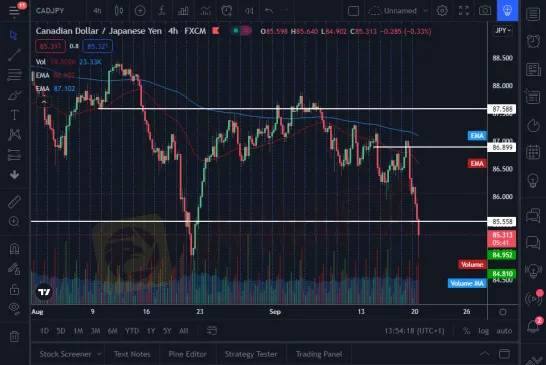Screen dimensions: 546x365
Task: Open the JPY currency dropdown
Action: (502, 31)
